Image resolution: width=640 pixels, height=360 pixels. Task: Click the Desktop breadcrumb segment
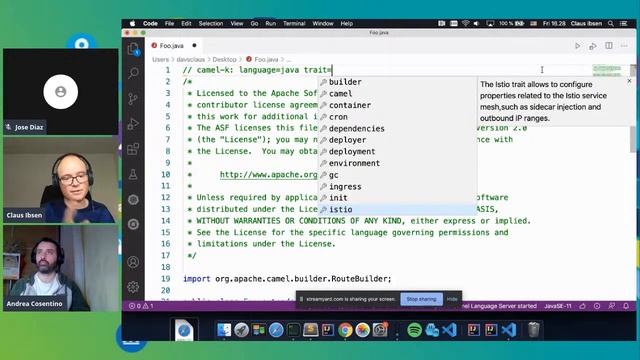(x=224, y=60)
